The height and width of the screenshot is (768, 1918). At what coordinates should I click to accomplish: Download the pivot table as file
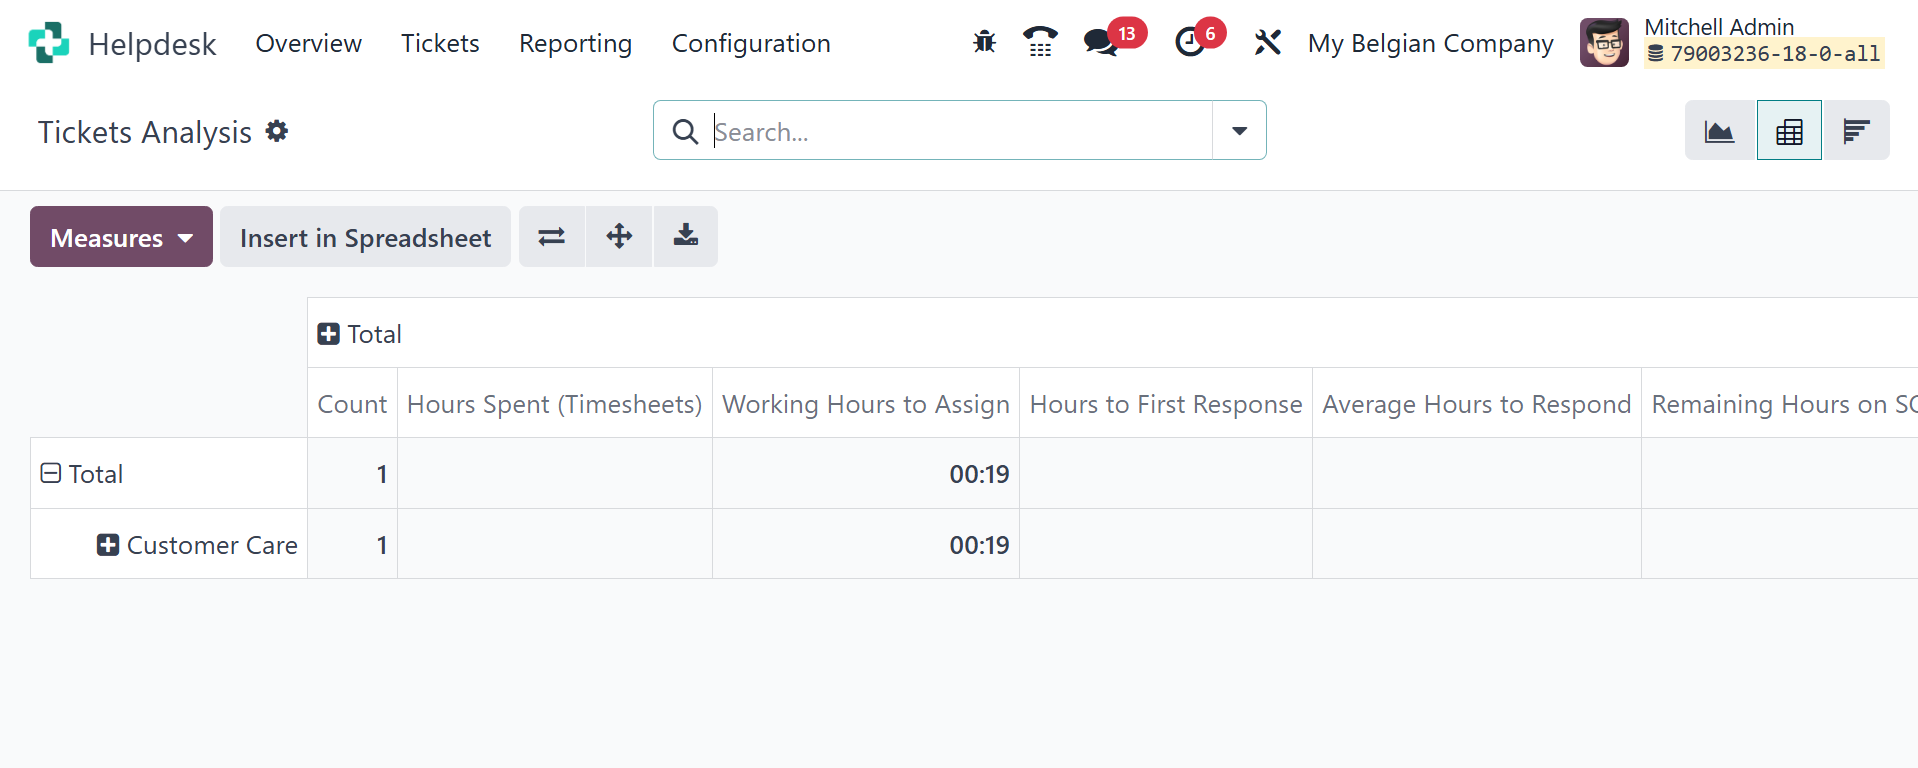click(x=686, y=237)
